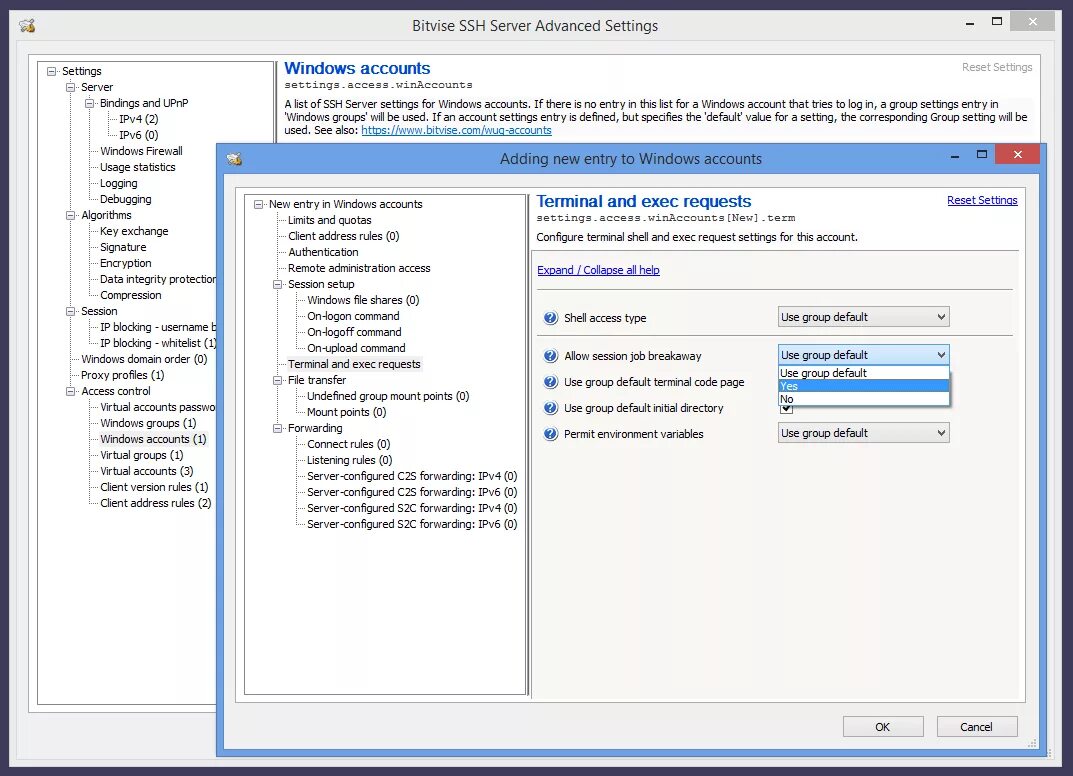Select Windows file shares (0)
The width and height of the screenshot is (1073, 776).
tap(363, 300)
